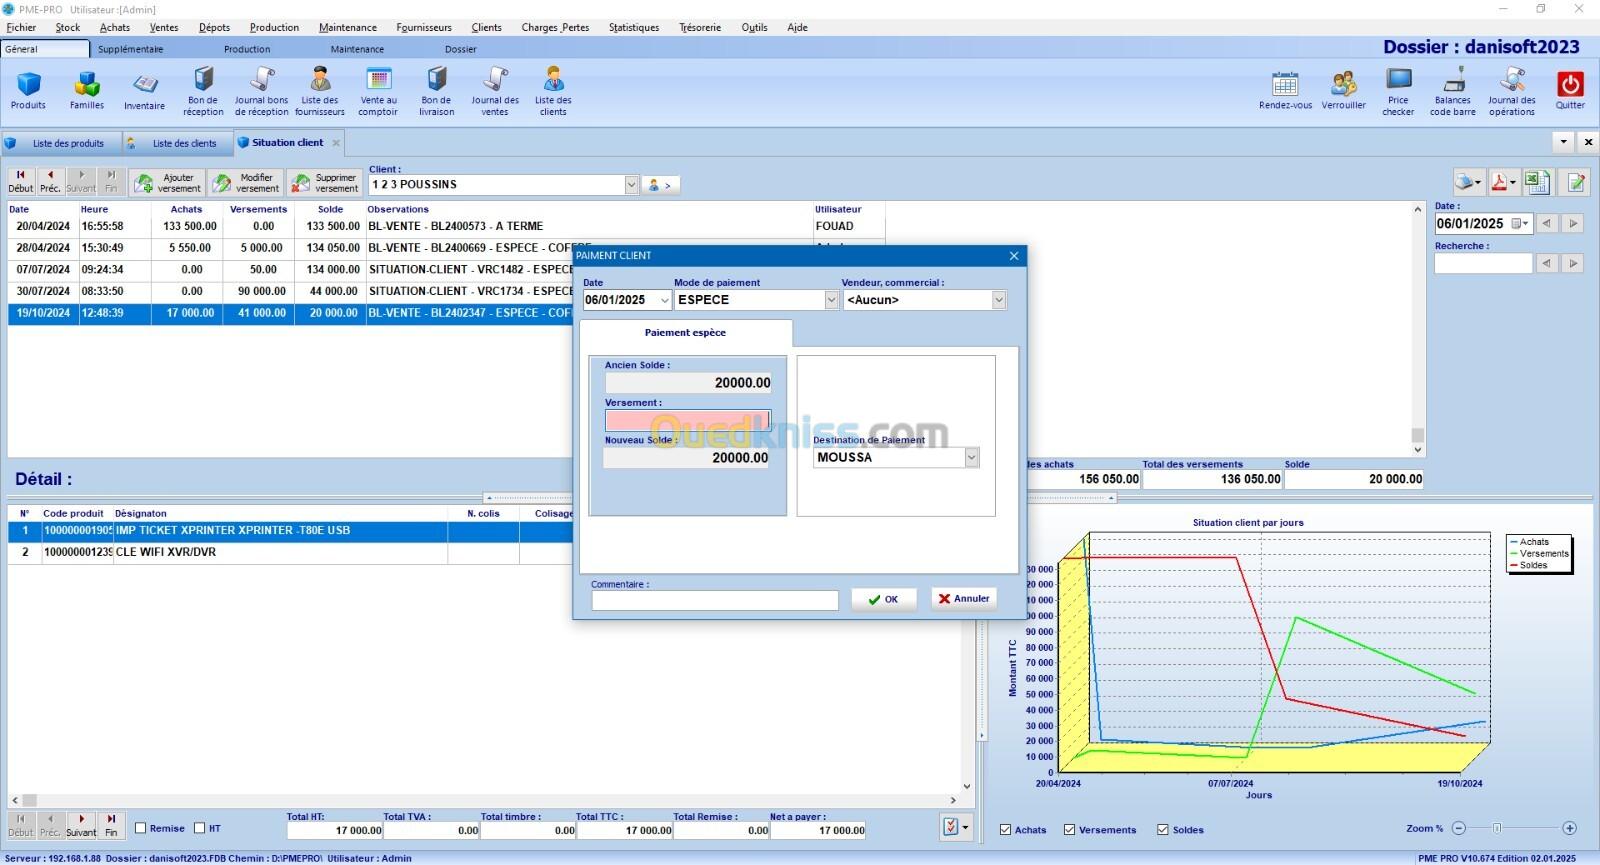Uncheck the Versements chart checkbox
This screenshot has width=1600, height=865.
(1070, 830)
